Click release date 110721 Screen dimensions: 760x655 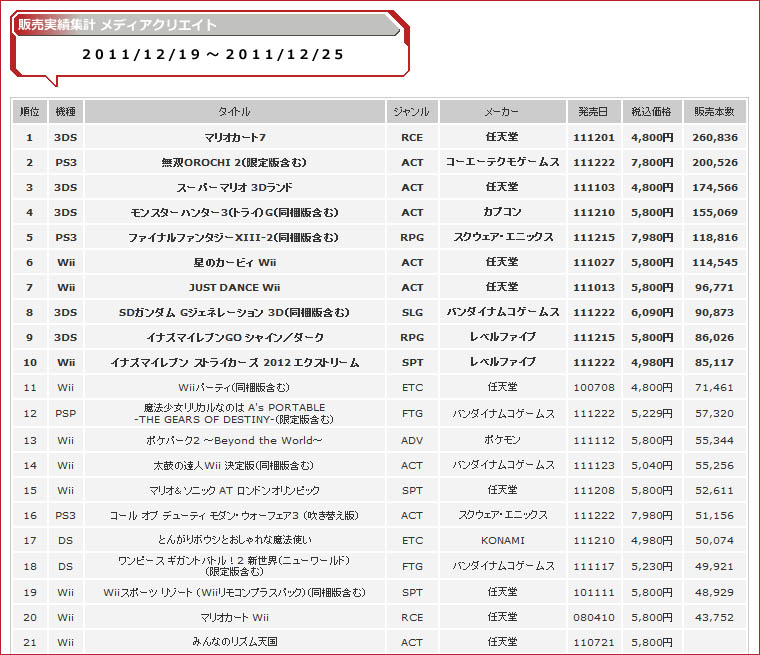point(594,642)
